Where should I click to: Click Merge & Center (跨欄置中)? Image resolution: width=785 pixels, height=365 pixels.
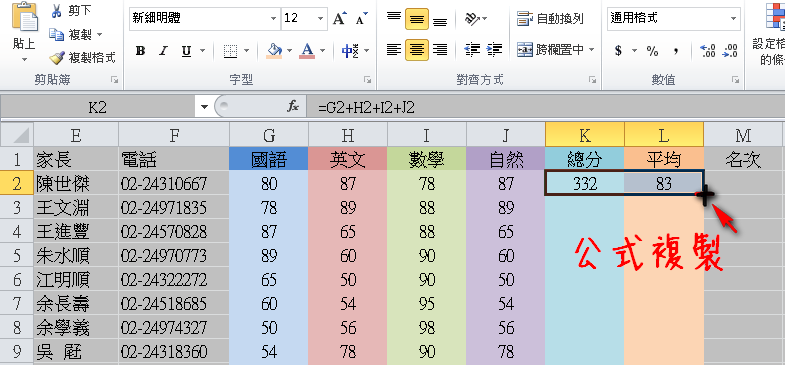[551, 50]
